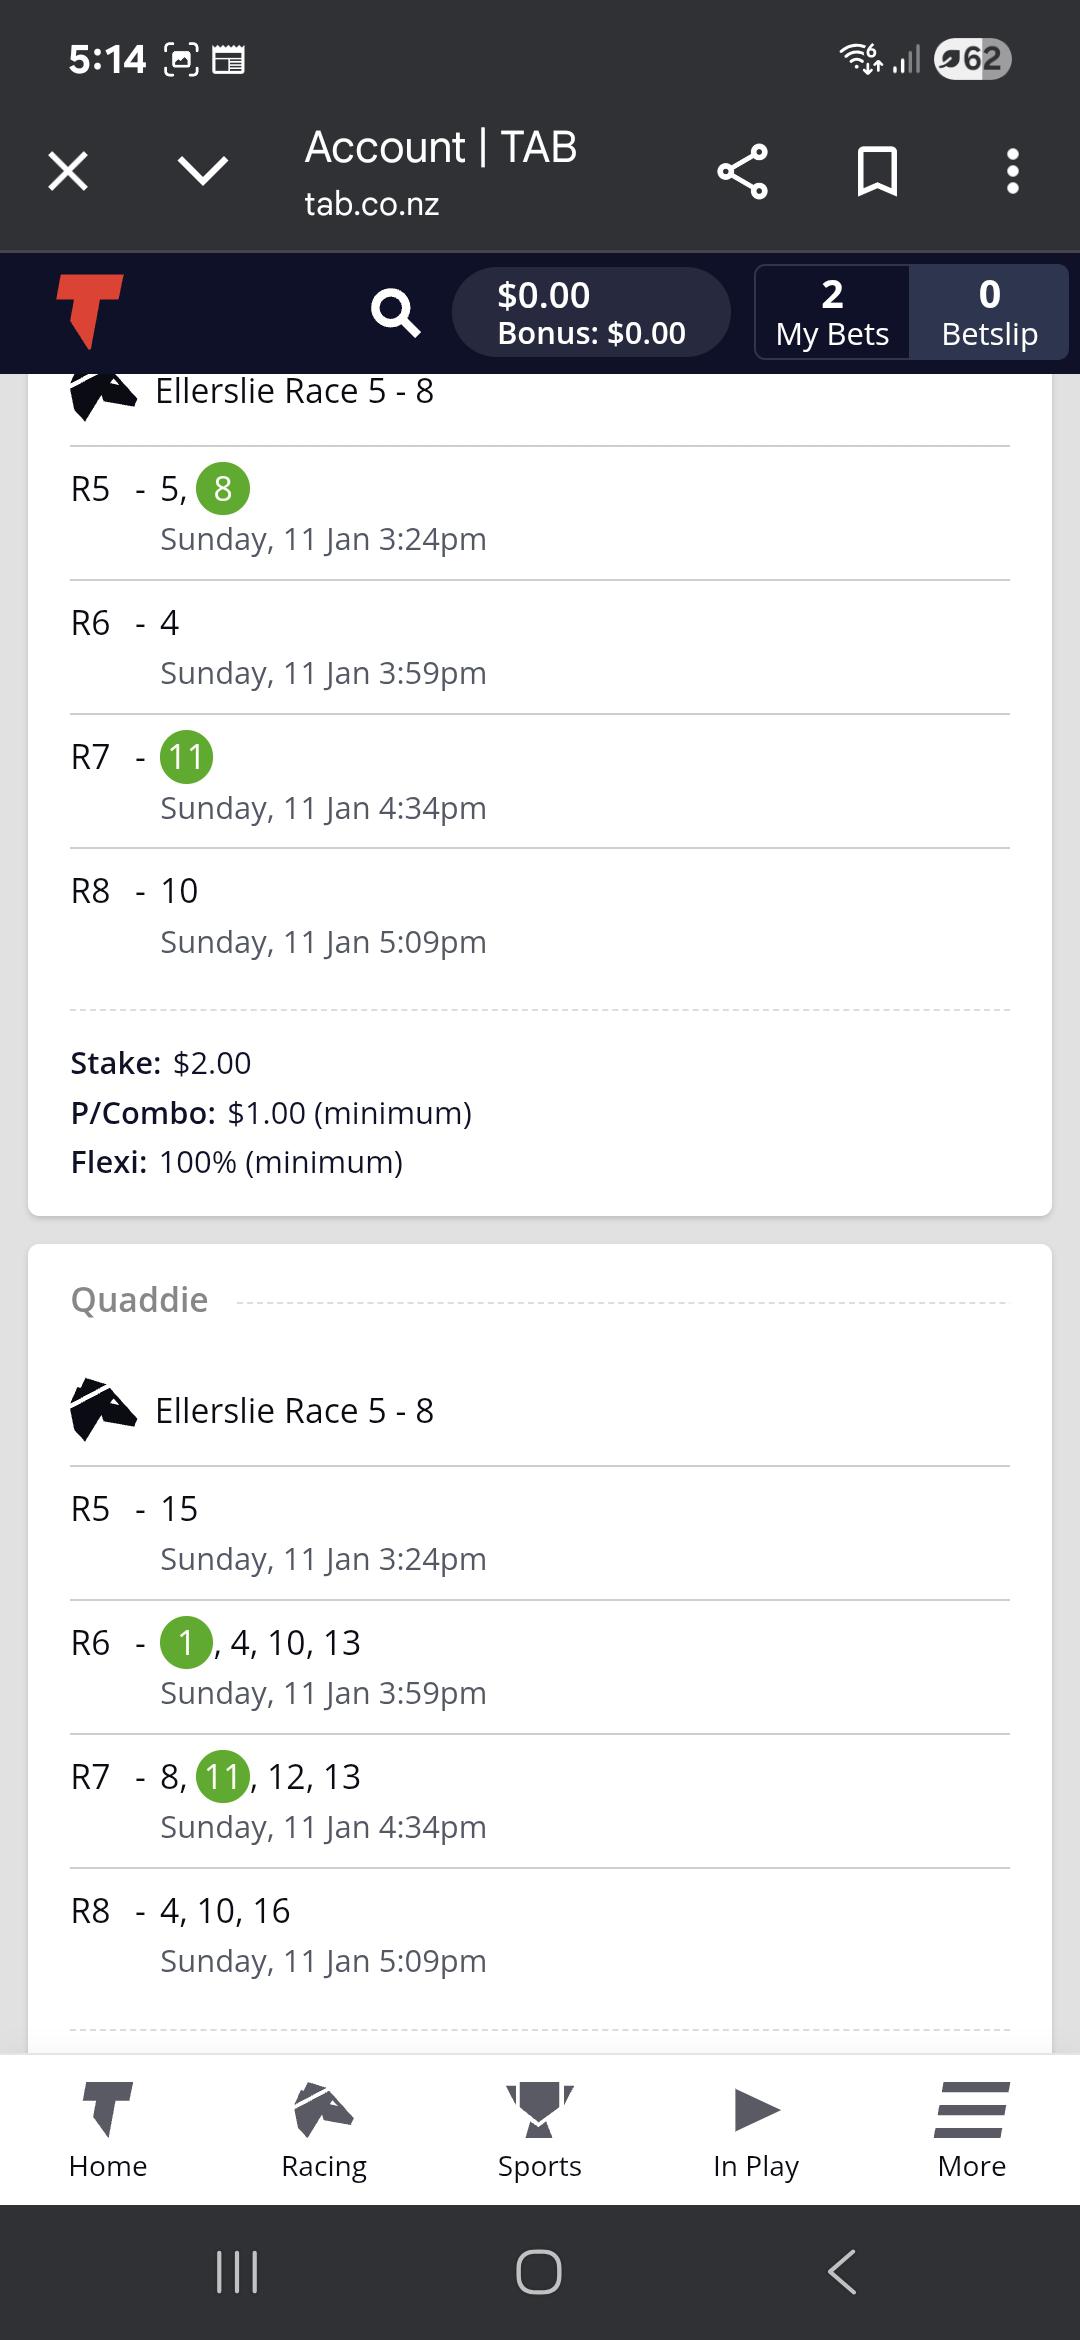
Task: Open the search magnifier icon
Action: (x=395, y=313)
